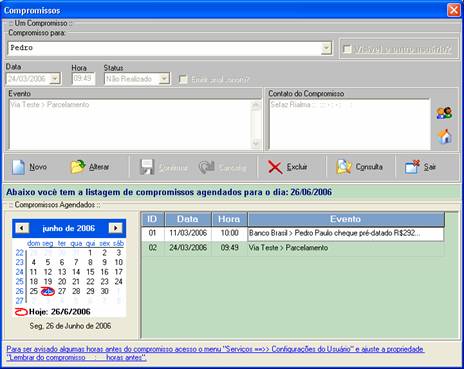The image size is (464, 369).
Task: Select day 20 in June calendar
Action: click(62, 282)
